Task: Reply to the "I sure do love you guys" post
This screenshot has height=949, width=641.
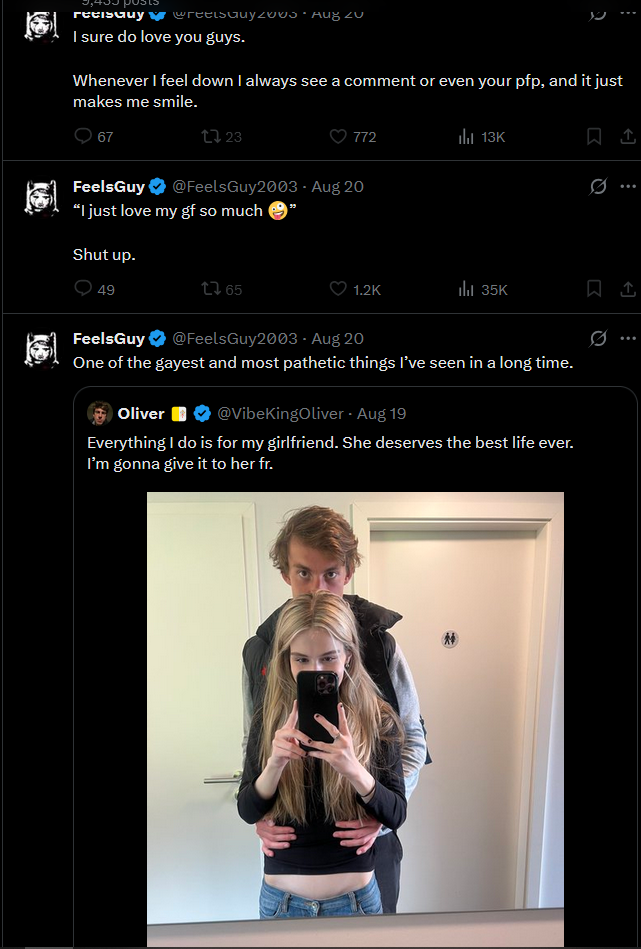Action: tap(83, 136)
